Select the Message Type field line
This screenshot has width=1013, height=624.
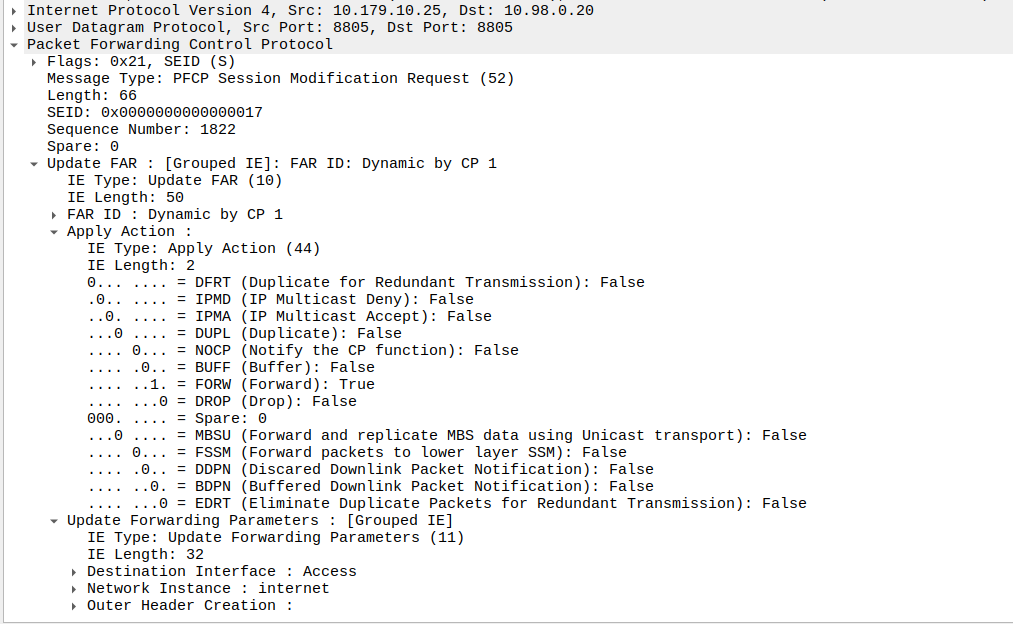[280, 78]
